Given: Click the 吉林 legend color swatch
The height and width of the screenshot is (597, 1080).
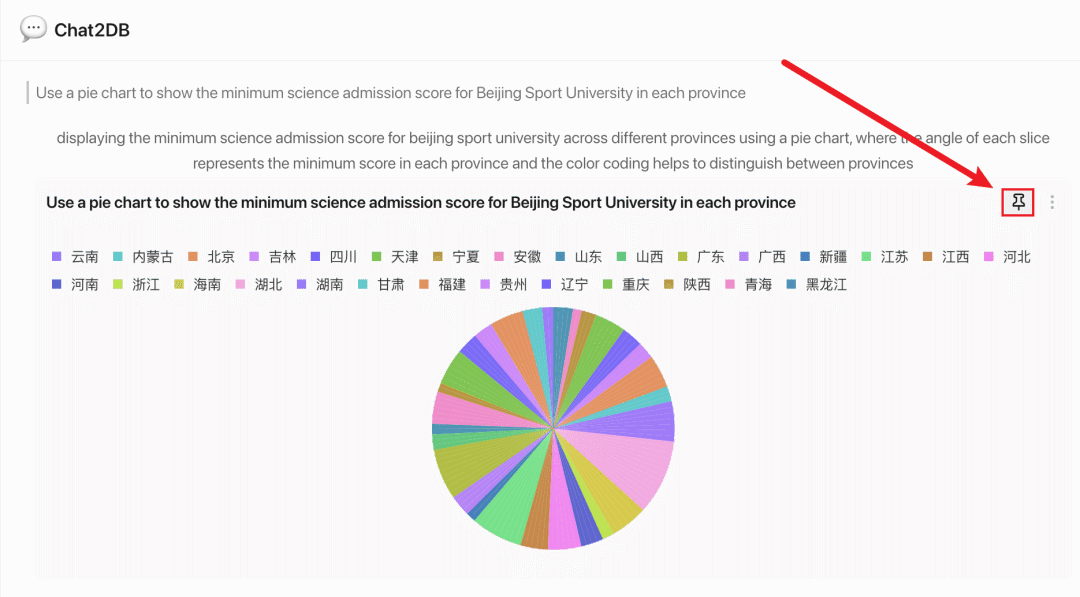Looking at the screenshot, I should pyautogui.click(x=254, y=257).
